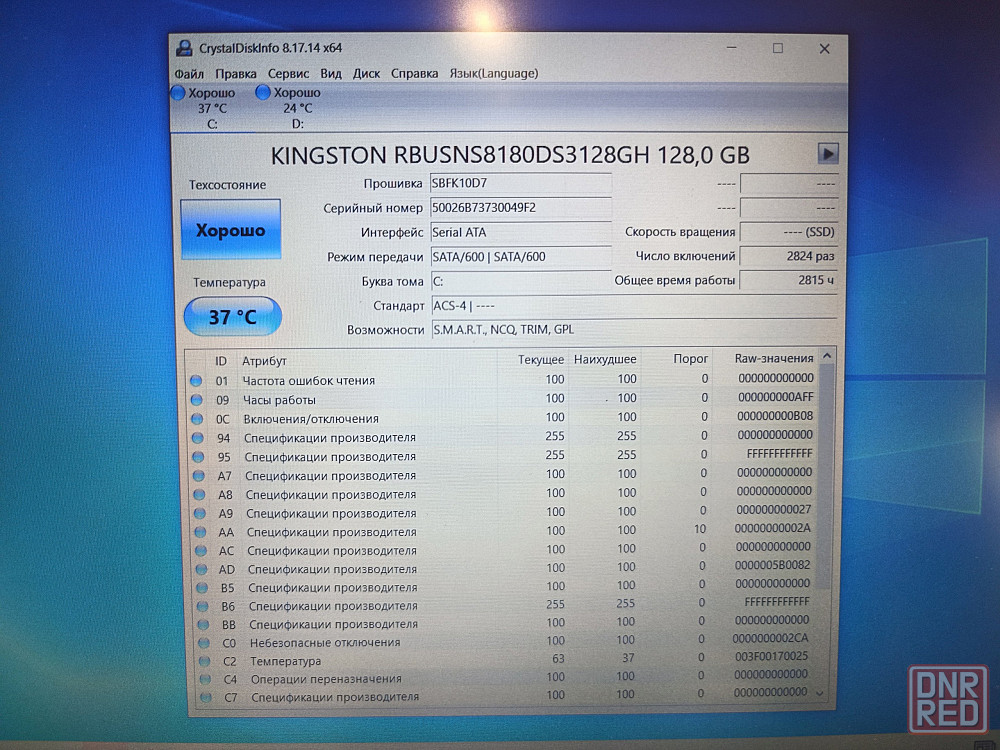Click status icon of row A8

point(200,495)
